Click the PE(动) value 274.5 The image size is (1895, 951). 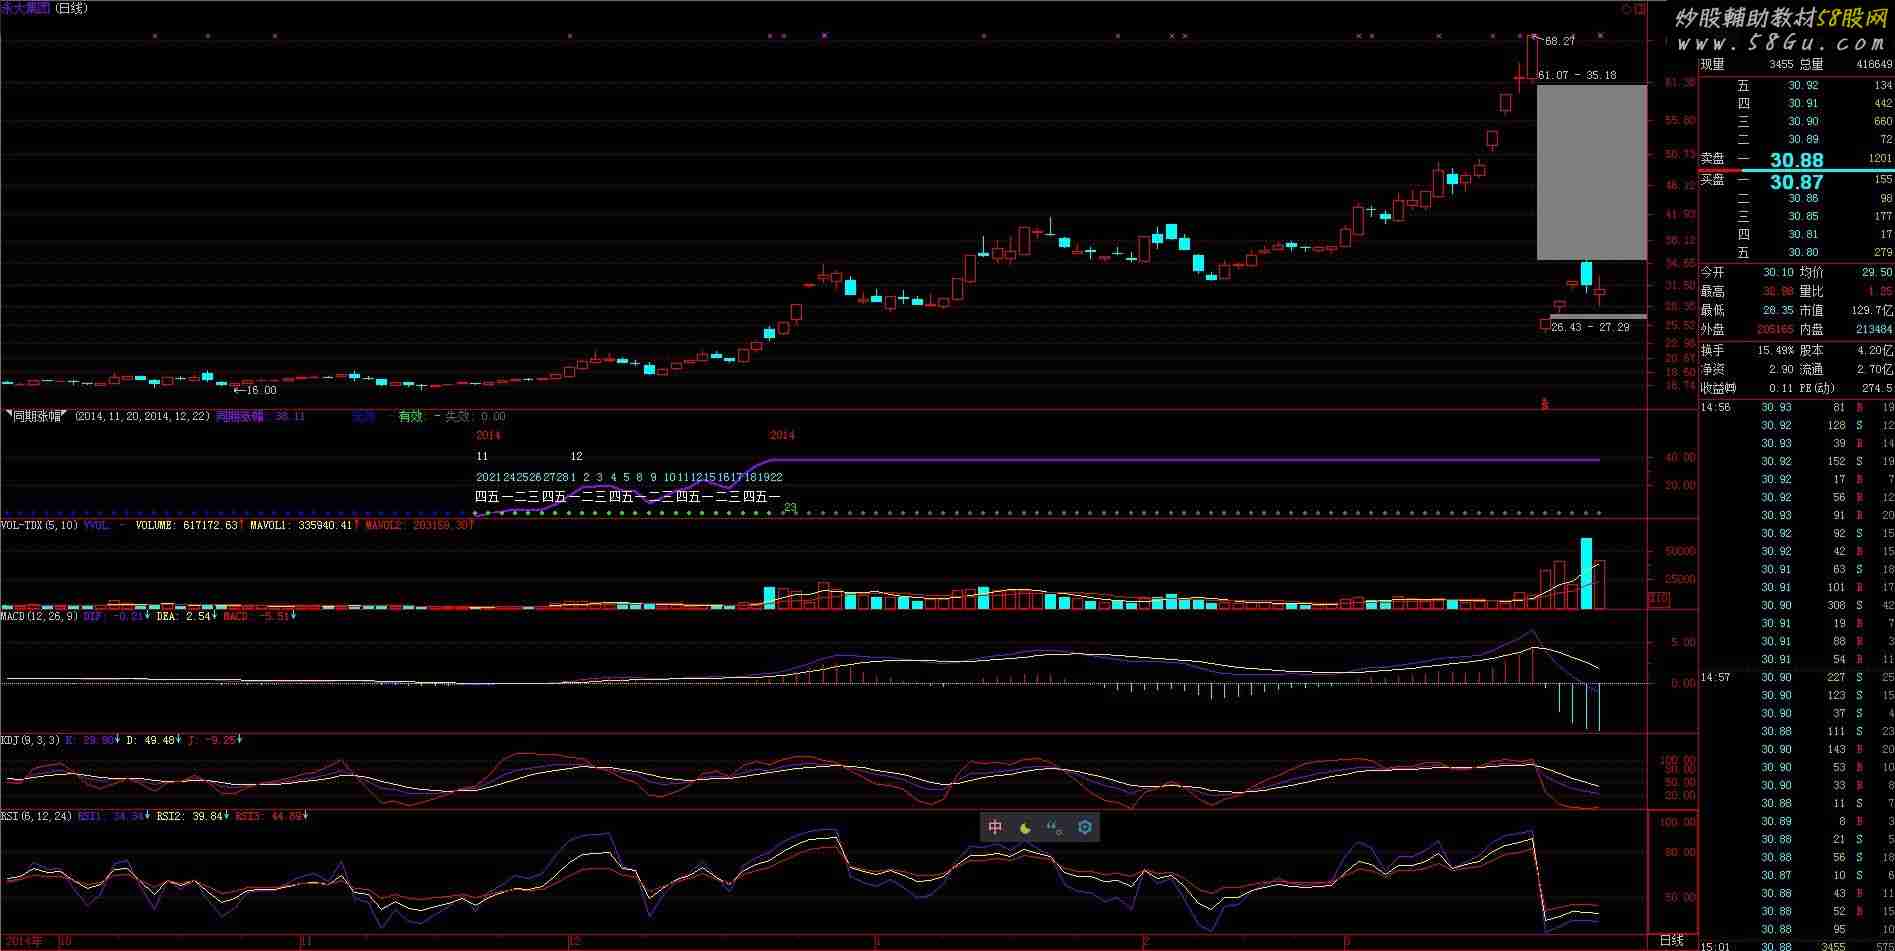point(1878,389)
